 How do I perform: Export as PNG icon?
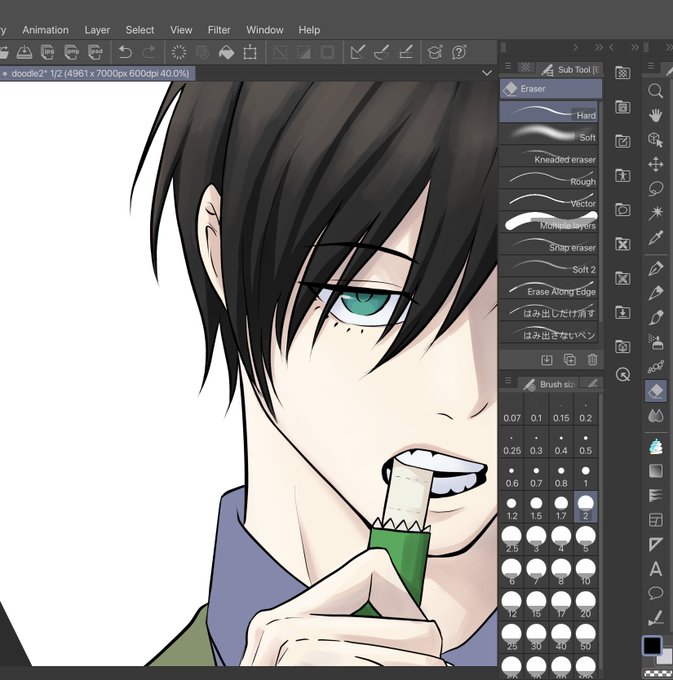click(72, 52)
